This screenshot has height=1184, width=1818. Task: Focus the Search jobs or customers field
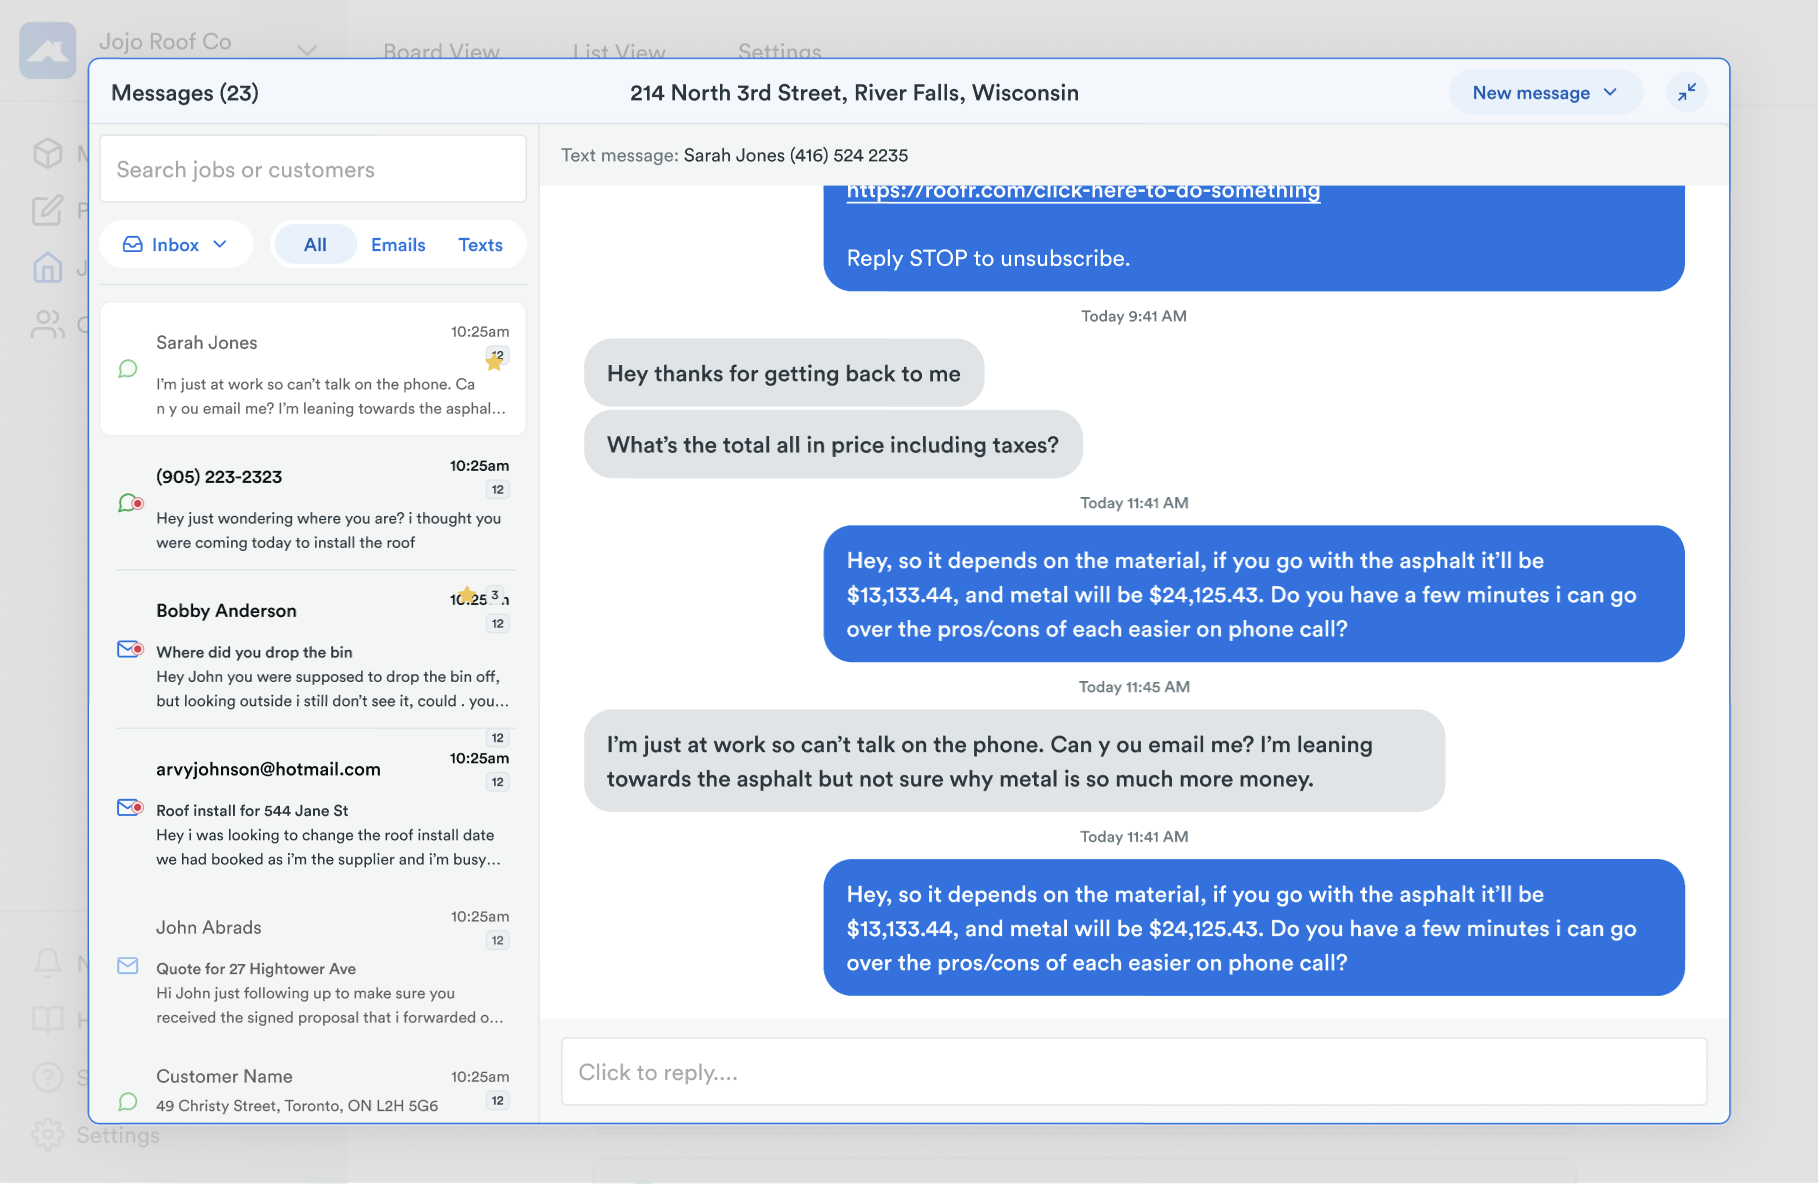pyautogui.click(x=313, y=170)
